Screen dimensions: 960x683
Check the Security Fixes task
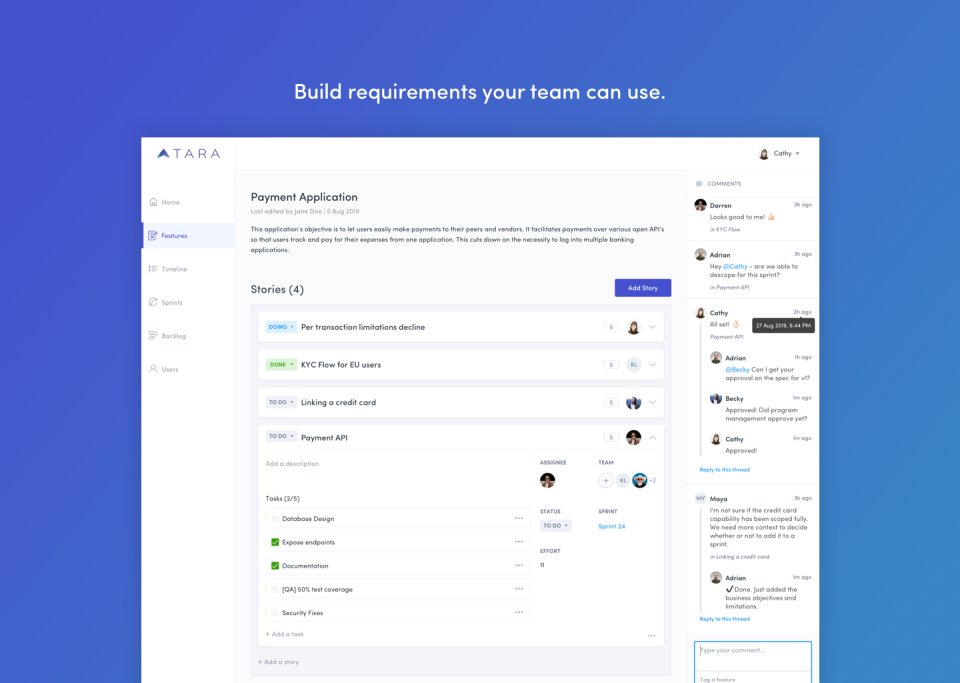tap(275, 613)
